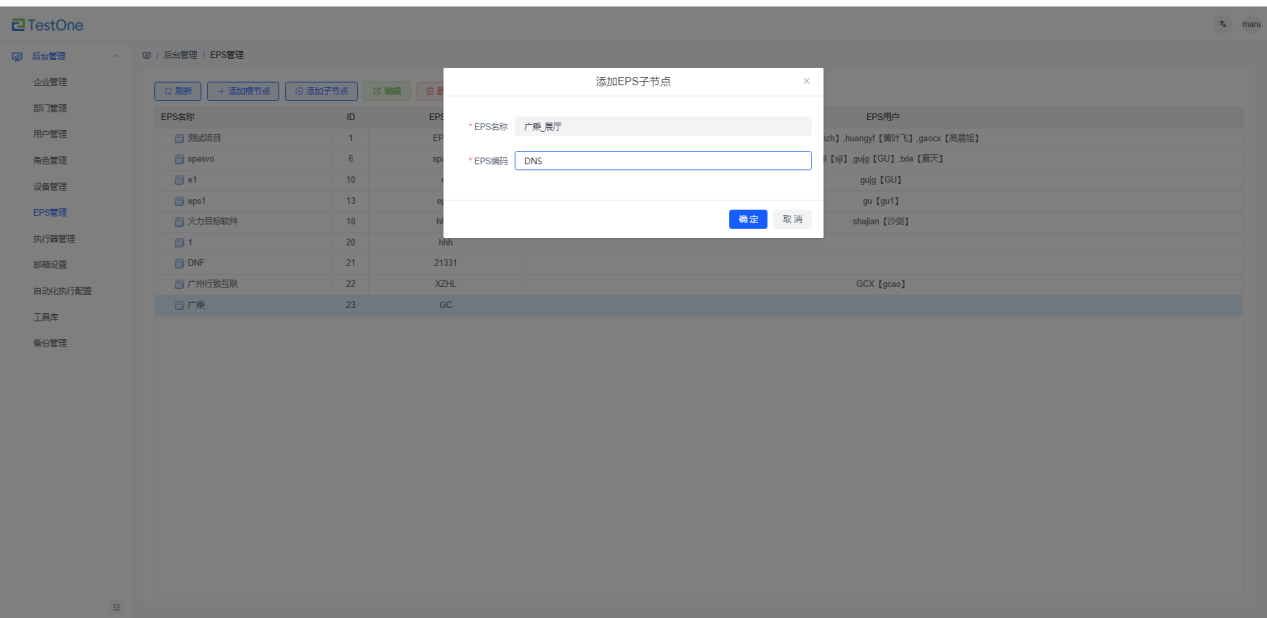Click the 确定 confirm button
This screenshot has height=618, width=1267.
747,219
